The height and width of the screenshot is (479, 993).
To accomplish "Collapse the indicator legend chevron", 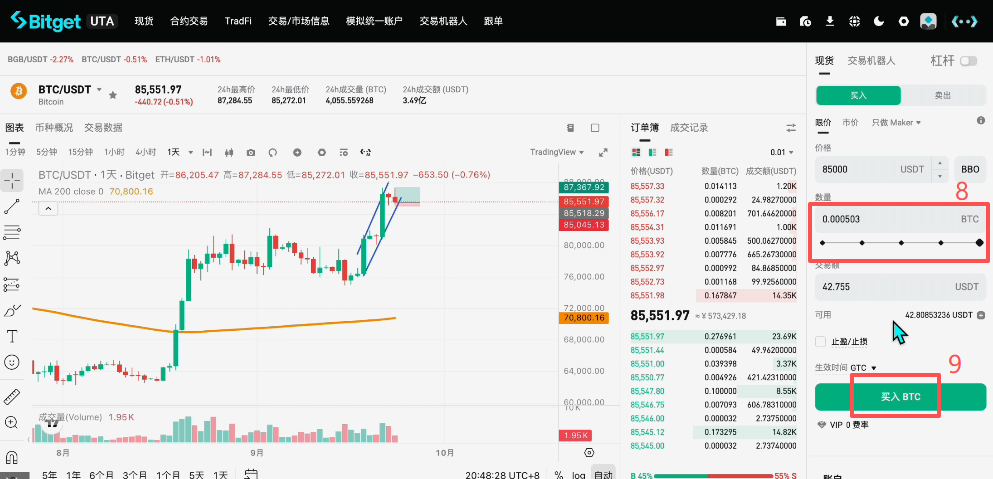I will (x=49, y=208).
